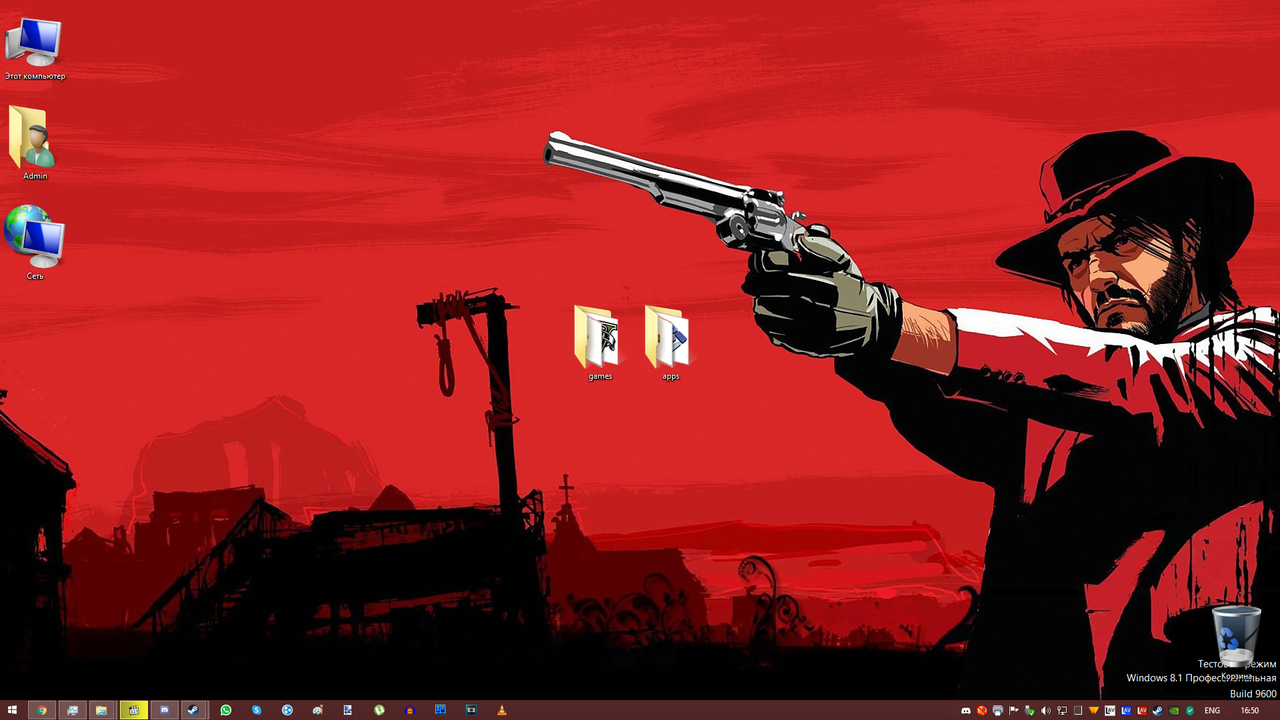The image size is (1280, 720).
Task: Open the volume speaker tray icon
Action: (1045, 711)
